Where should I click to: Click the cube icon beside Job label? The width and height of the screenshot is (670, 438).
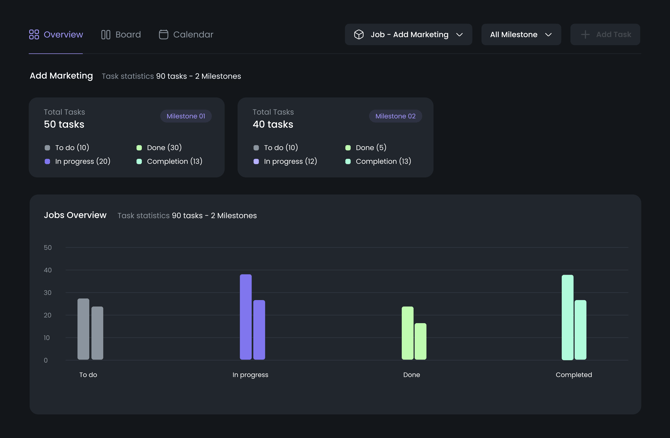click(359, 35)
